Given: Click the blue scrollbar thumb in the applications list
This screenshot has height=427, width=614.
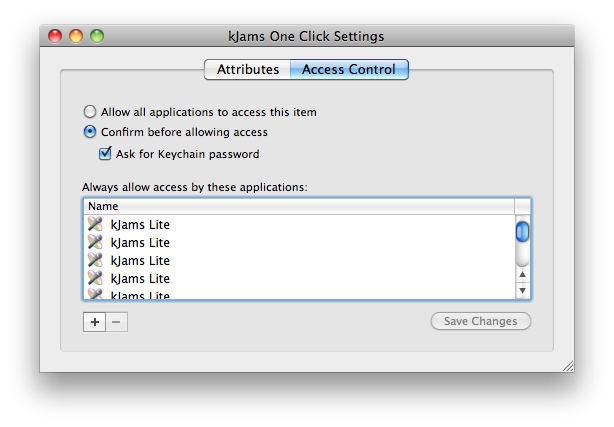Looking at the screenshot, I should coord(522,232).
